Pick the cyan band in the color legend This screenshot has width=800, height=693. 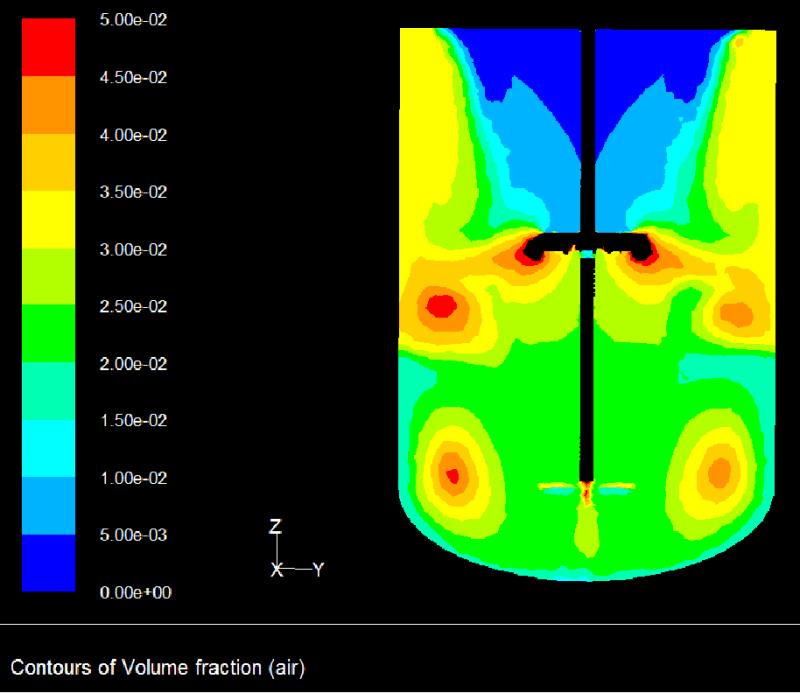point(48,448)
